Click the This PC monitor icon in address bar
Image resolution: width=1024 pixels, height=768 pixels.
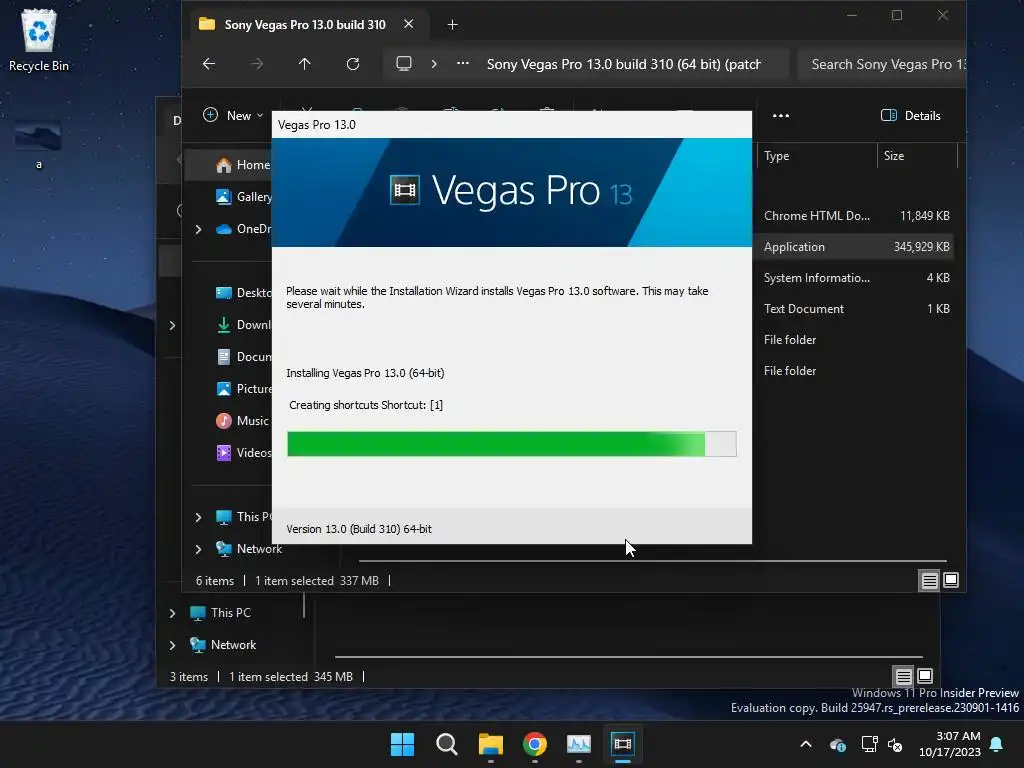[x=404, y=64]
